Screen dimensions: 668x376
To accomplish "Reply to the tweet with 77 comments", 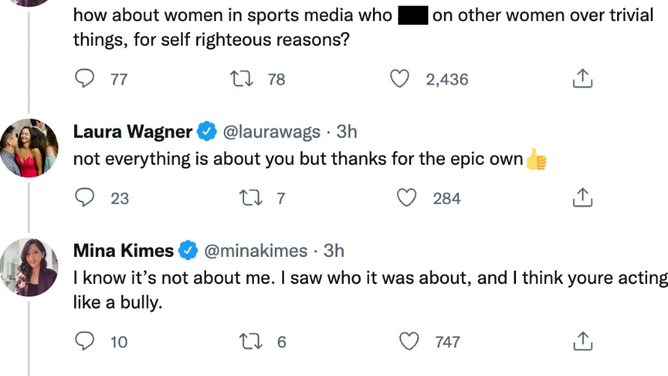I will [x=84, y=79].
